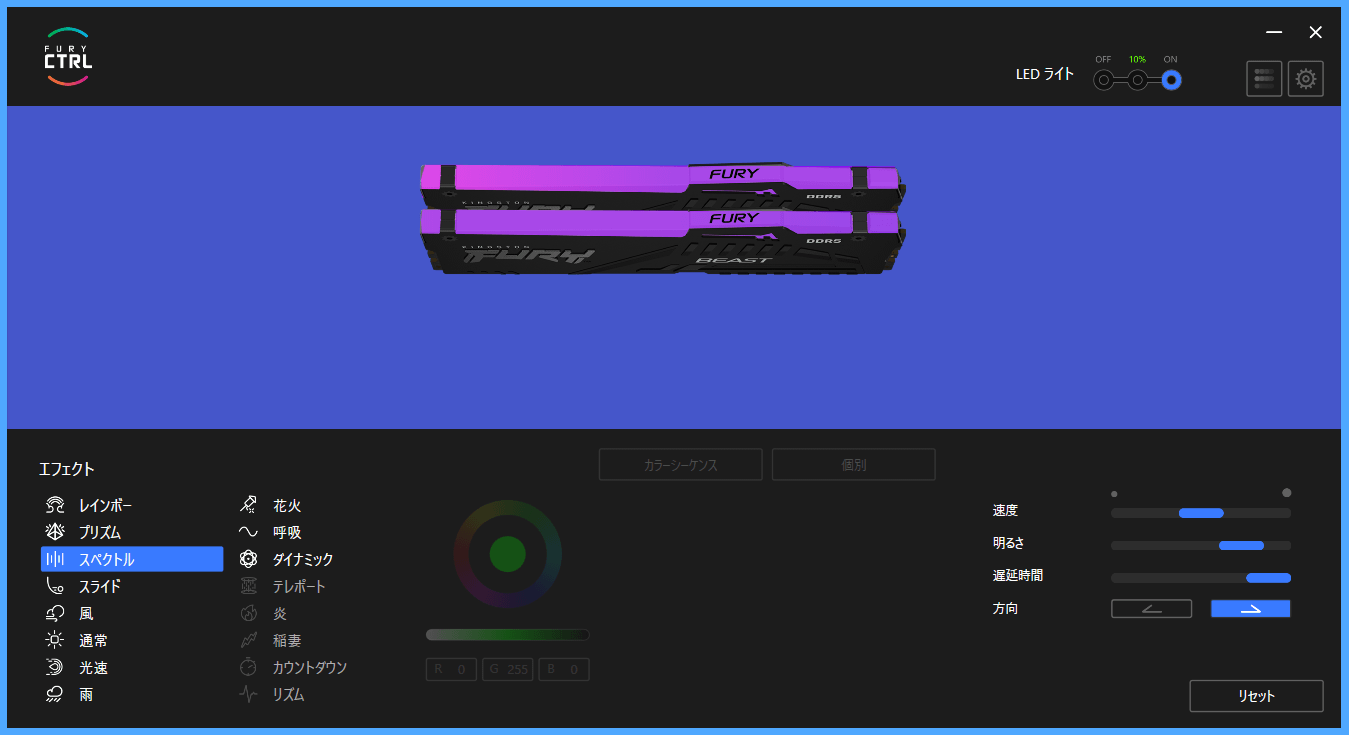Click the 個別 button
The height and width of the screenshot is (735, 1349).
pos(854,465)
